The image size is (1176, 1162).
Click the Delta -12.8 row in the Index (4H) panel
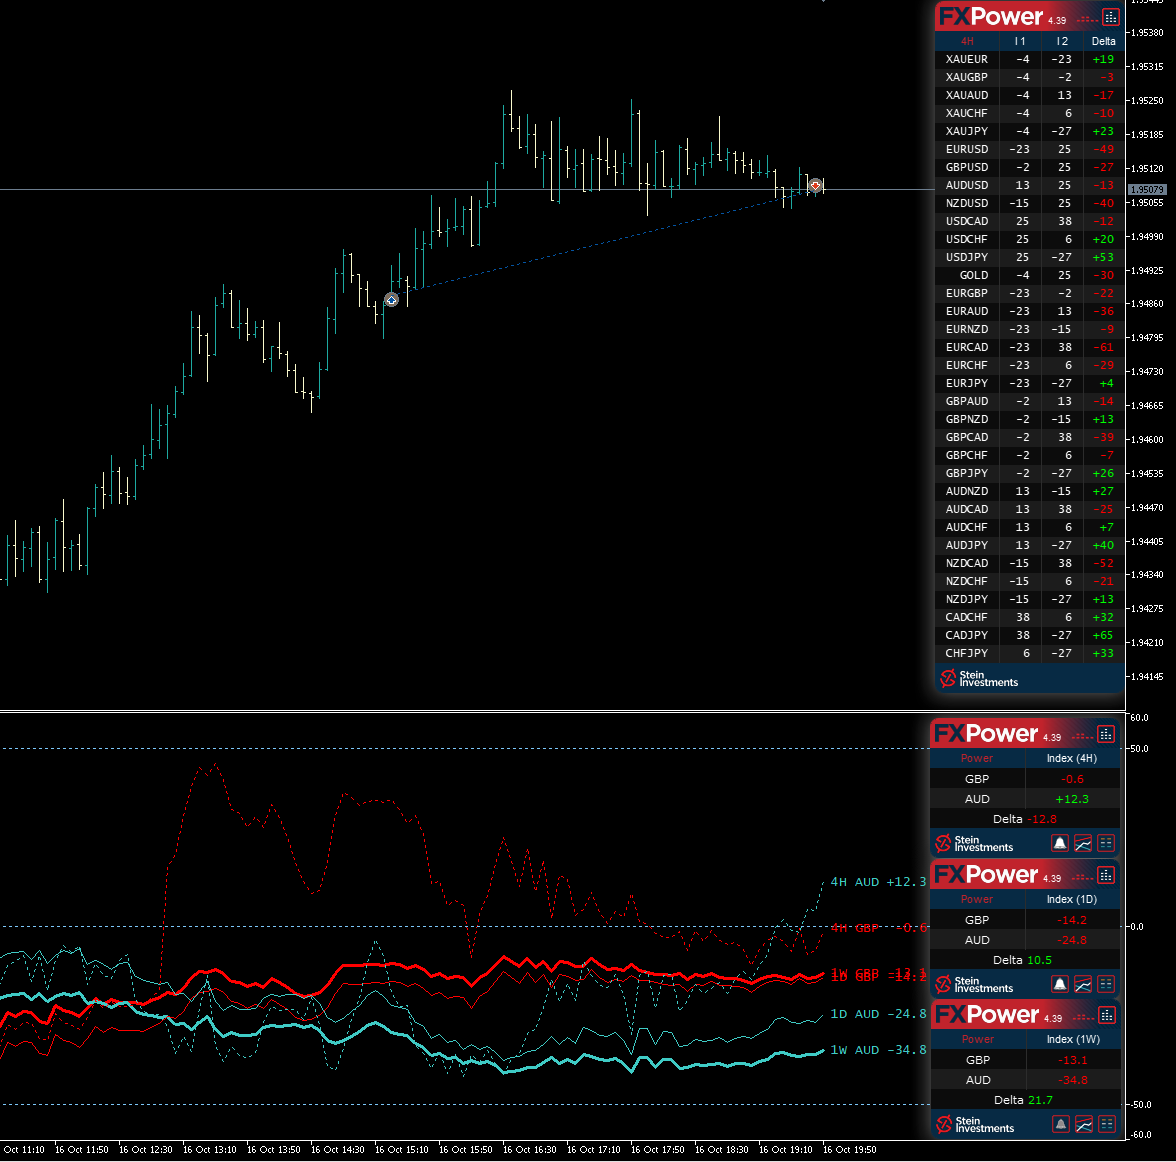[1024, 819]
